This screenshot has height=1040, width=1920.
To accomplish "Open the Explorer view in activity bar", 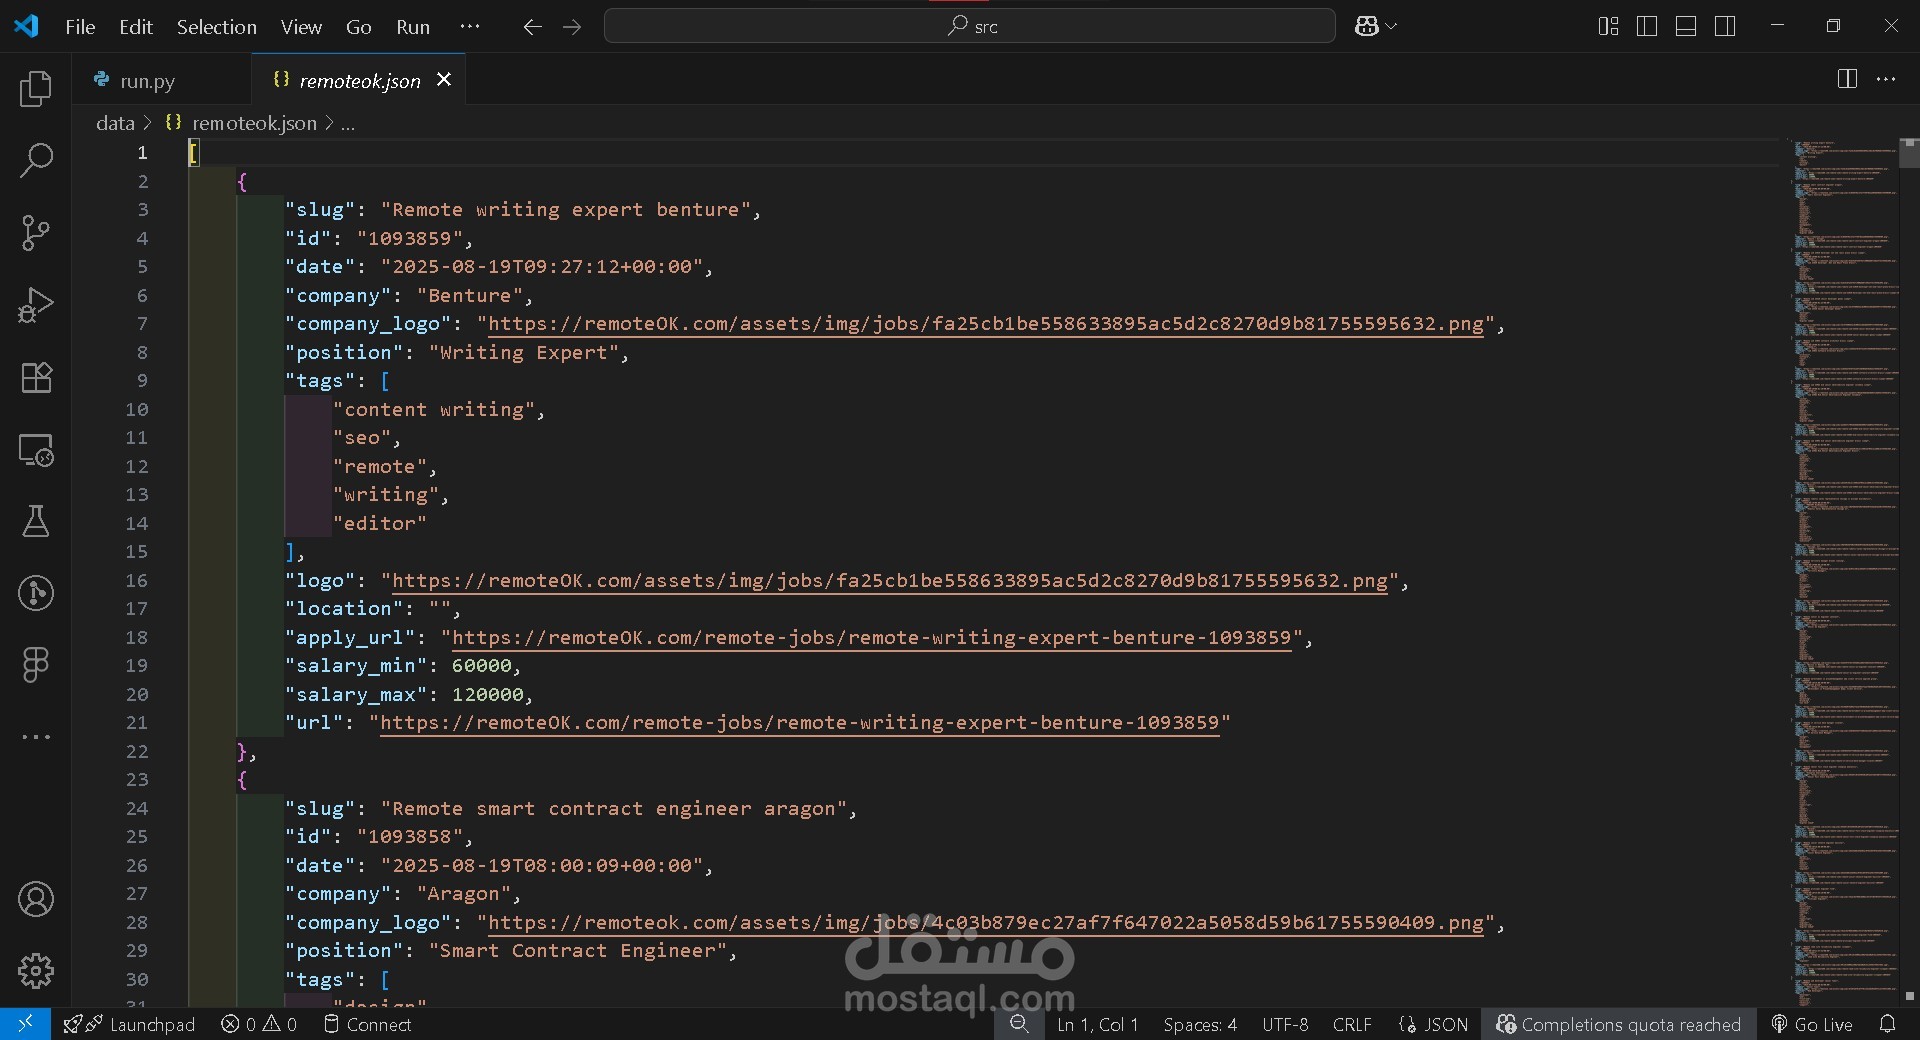I will point(36,88).
